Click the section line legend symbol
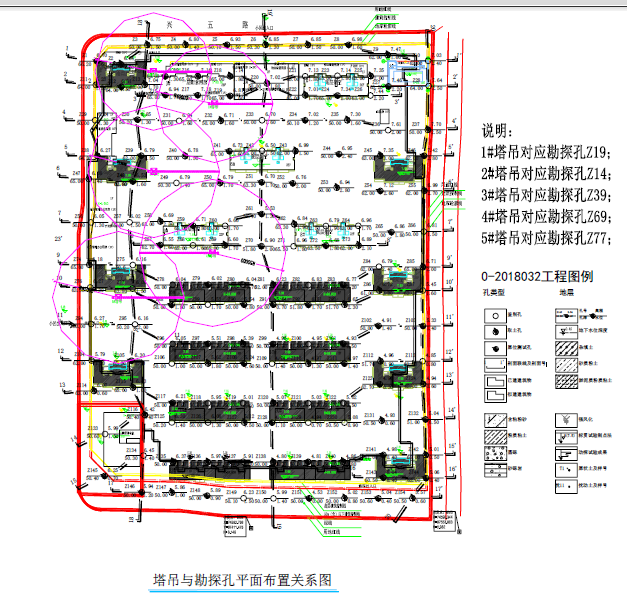This screenshot has width=627, height=594. 495,365
